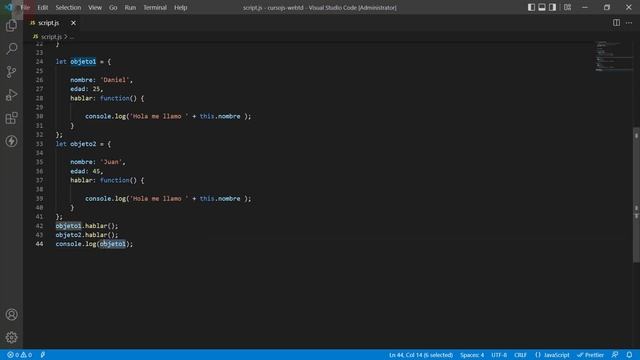This screenshot has width=640, height=360.
Task: Click line number 44 in gutter
Action: tap(39, 244)
